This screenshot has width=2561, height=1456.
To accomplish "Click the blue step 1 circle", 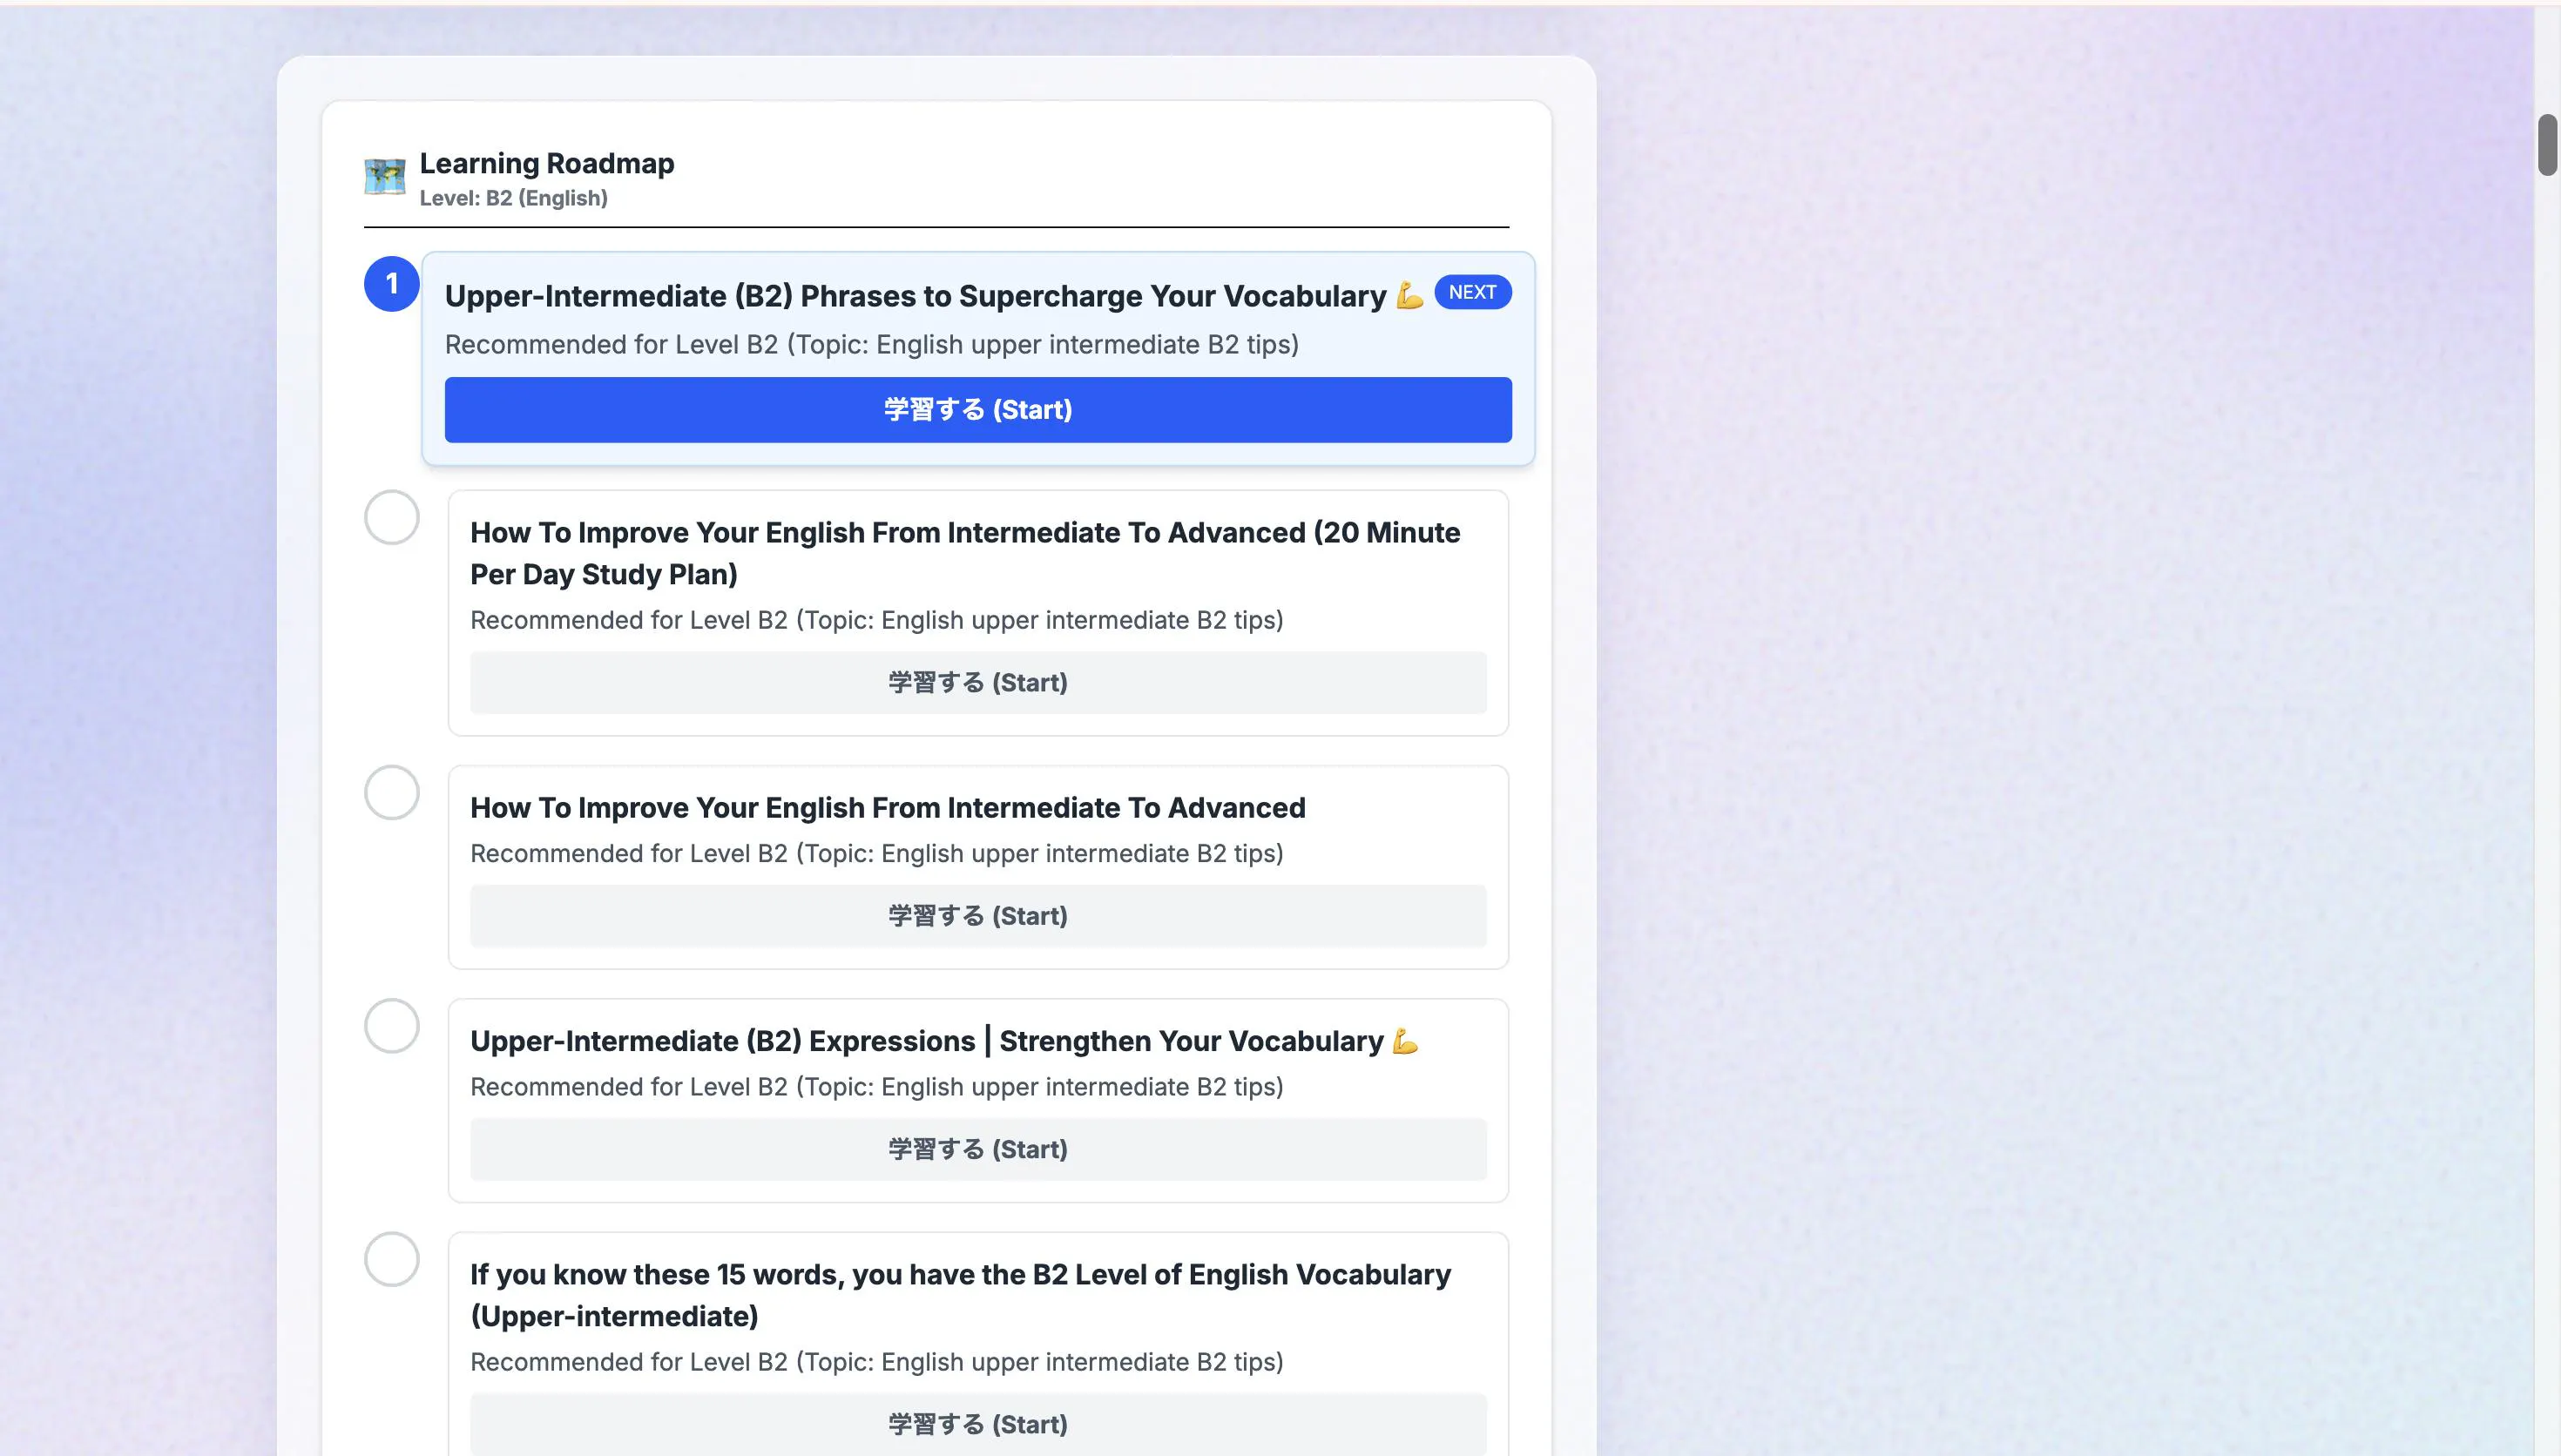I will point(391,284).
